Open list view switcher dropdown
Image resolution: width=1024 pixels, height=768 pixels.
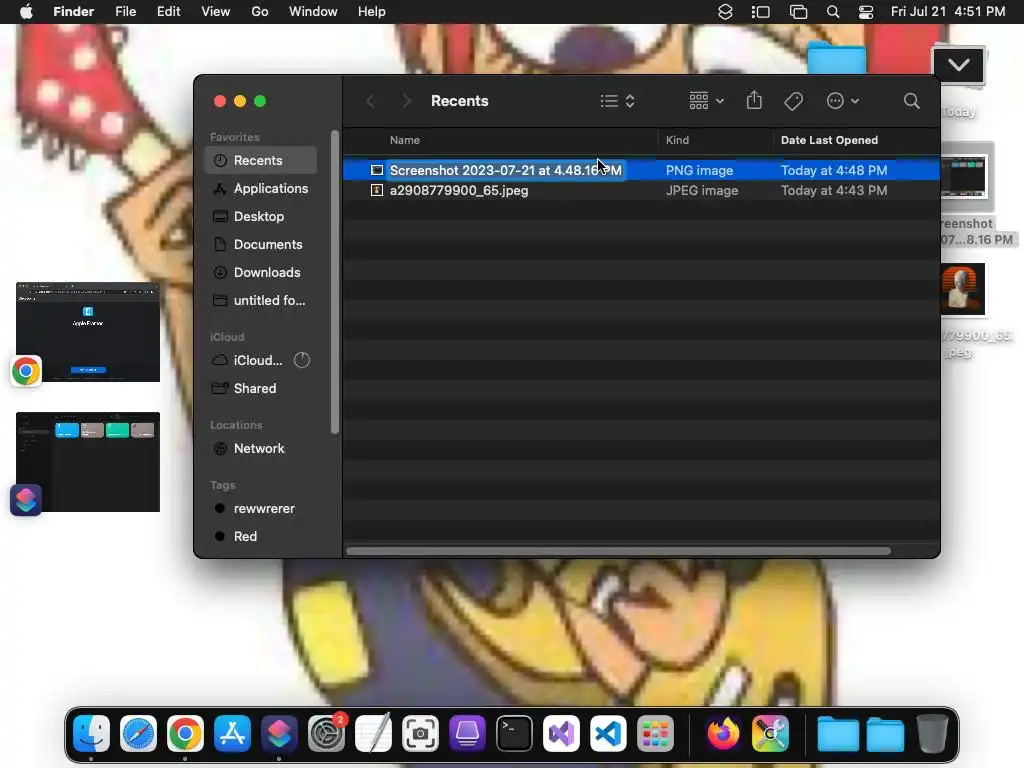tap(617, 101)
